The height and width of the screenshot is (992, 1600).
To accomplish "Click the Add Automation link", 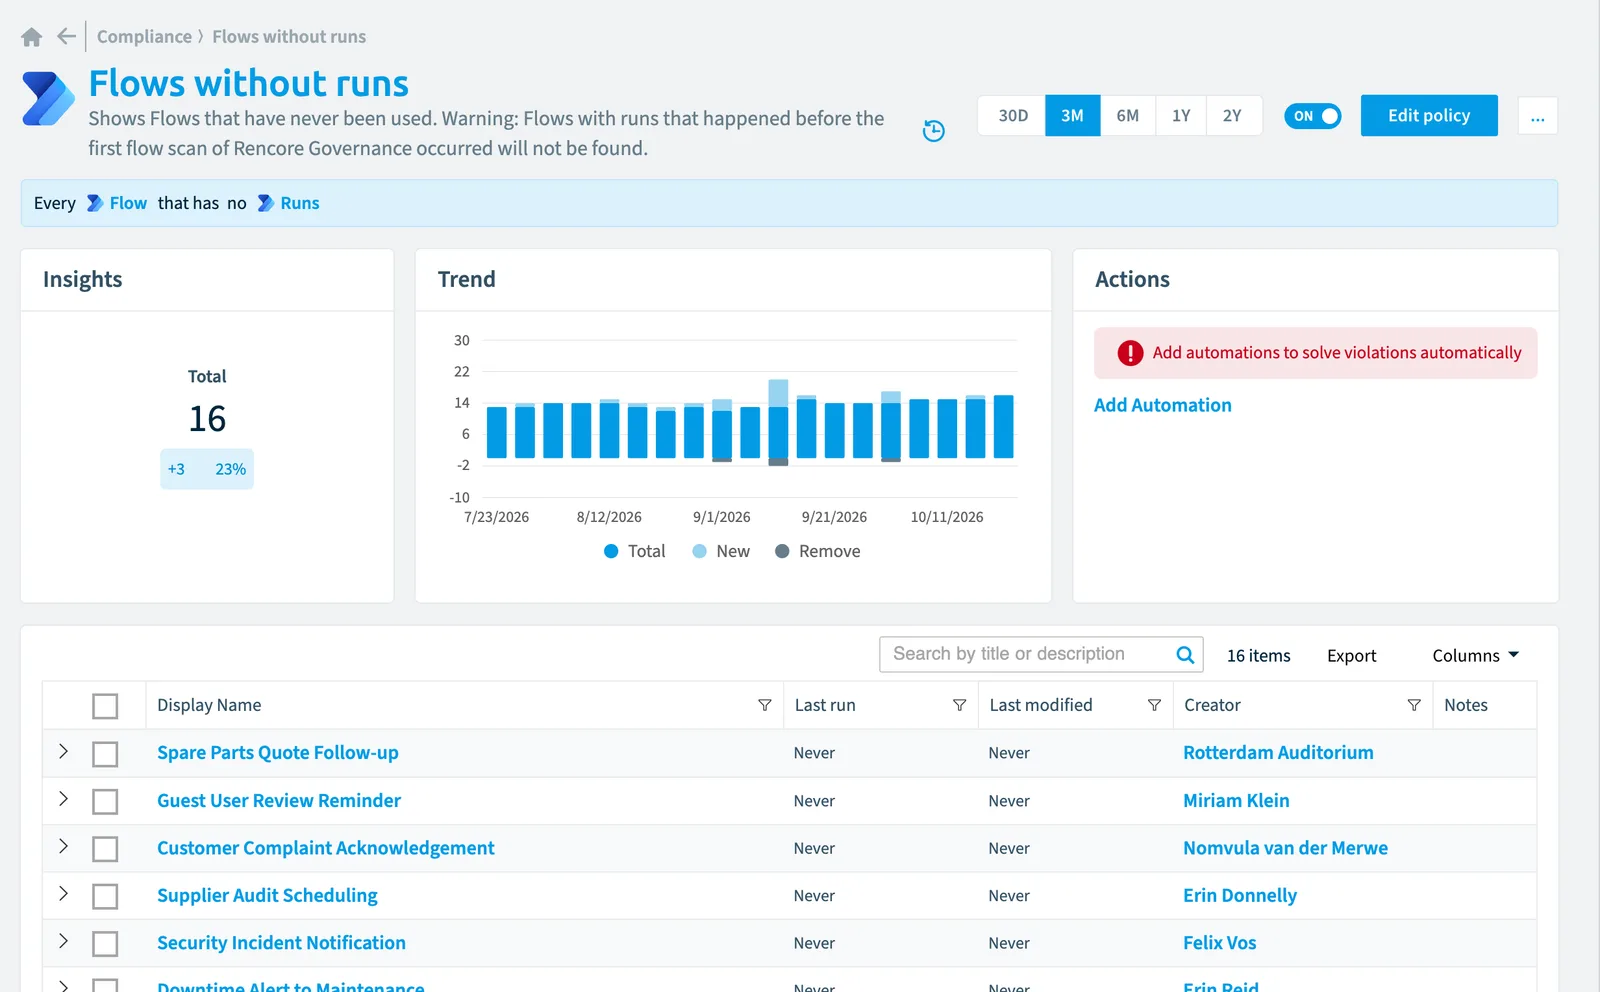I will (1162, 405).
